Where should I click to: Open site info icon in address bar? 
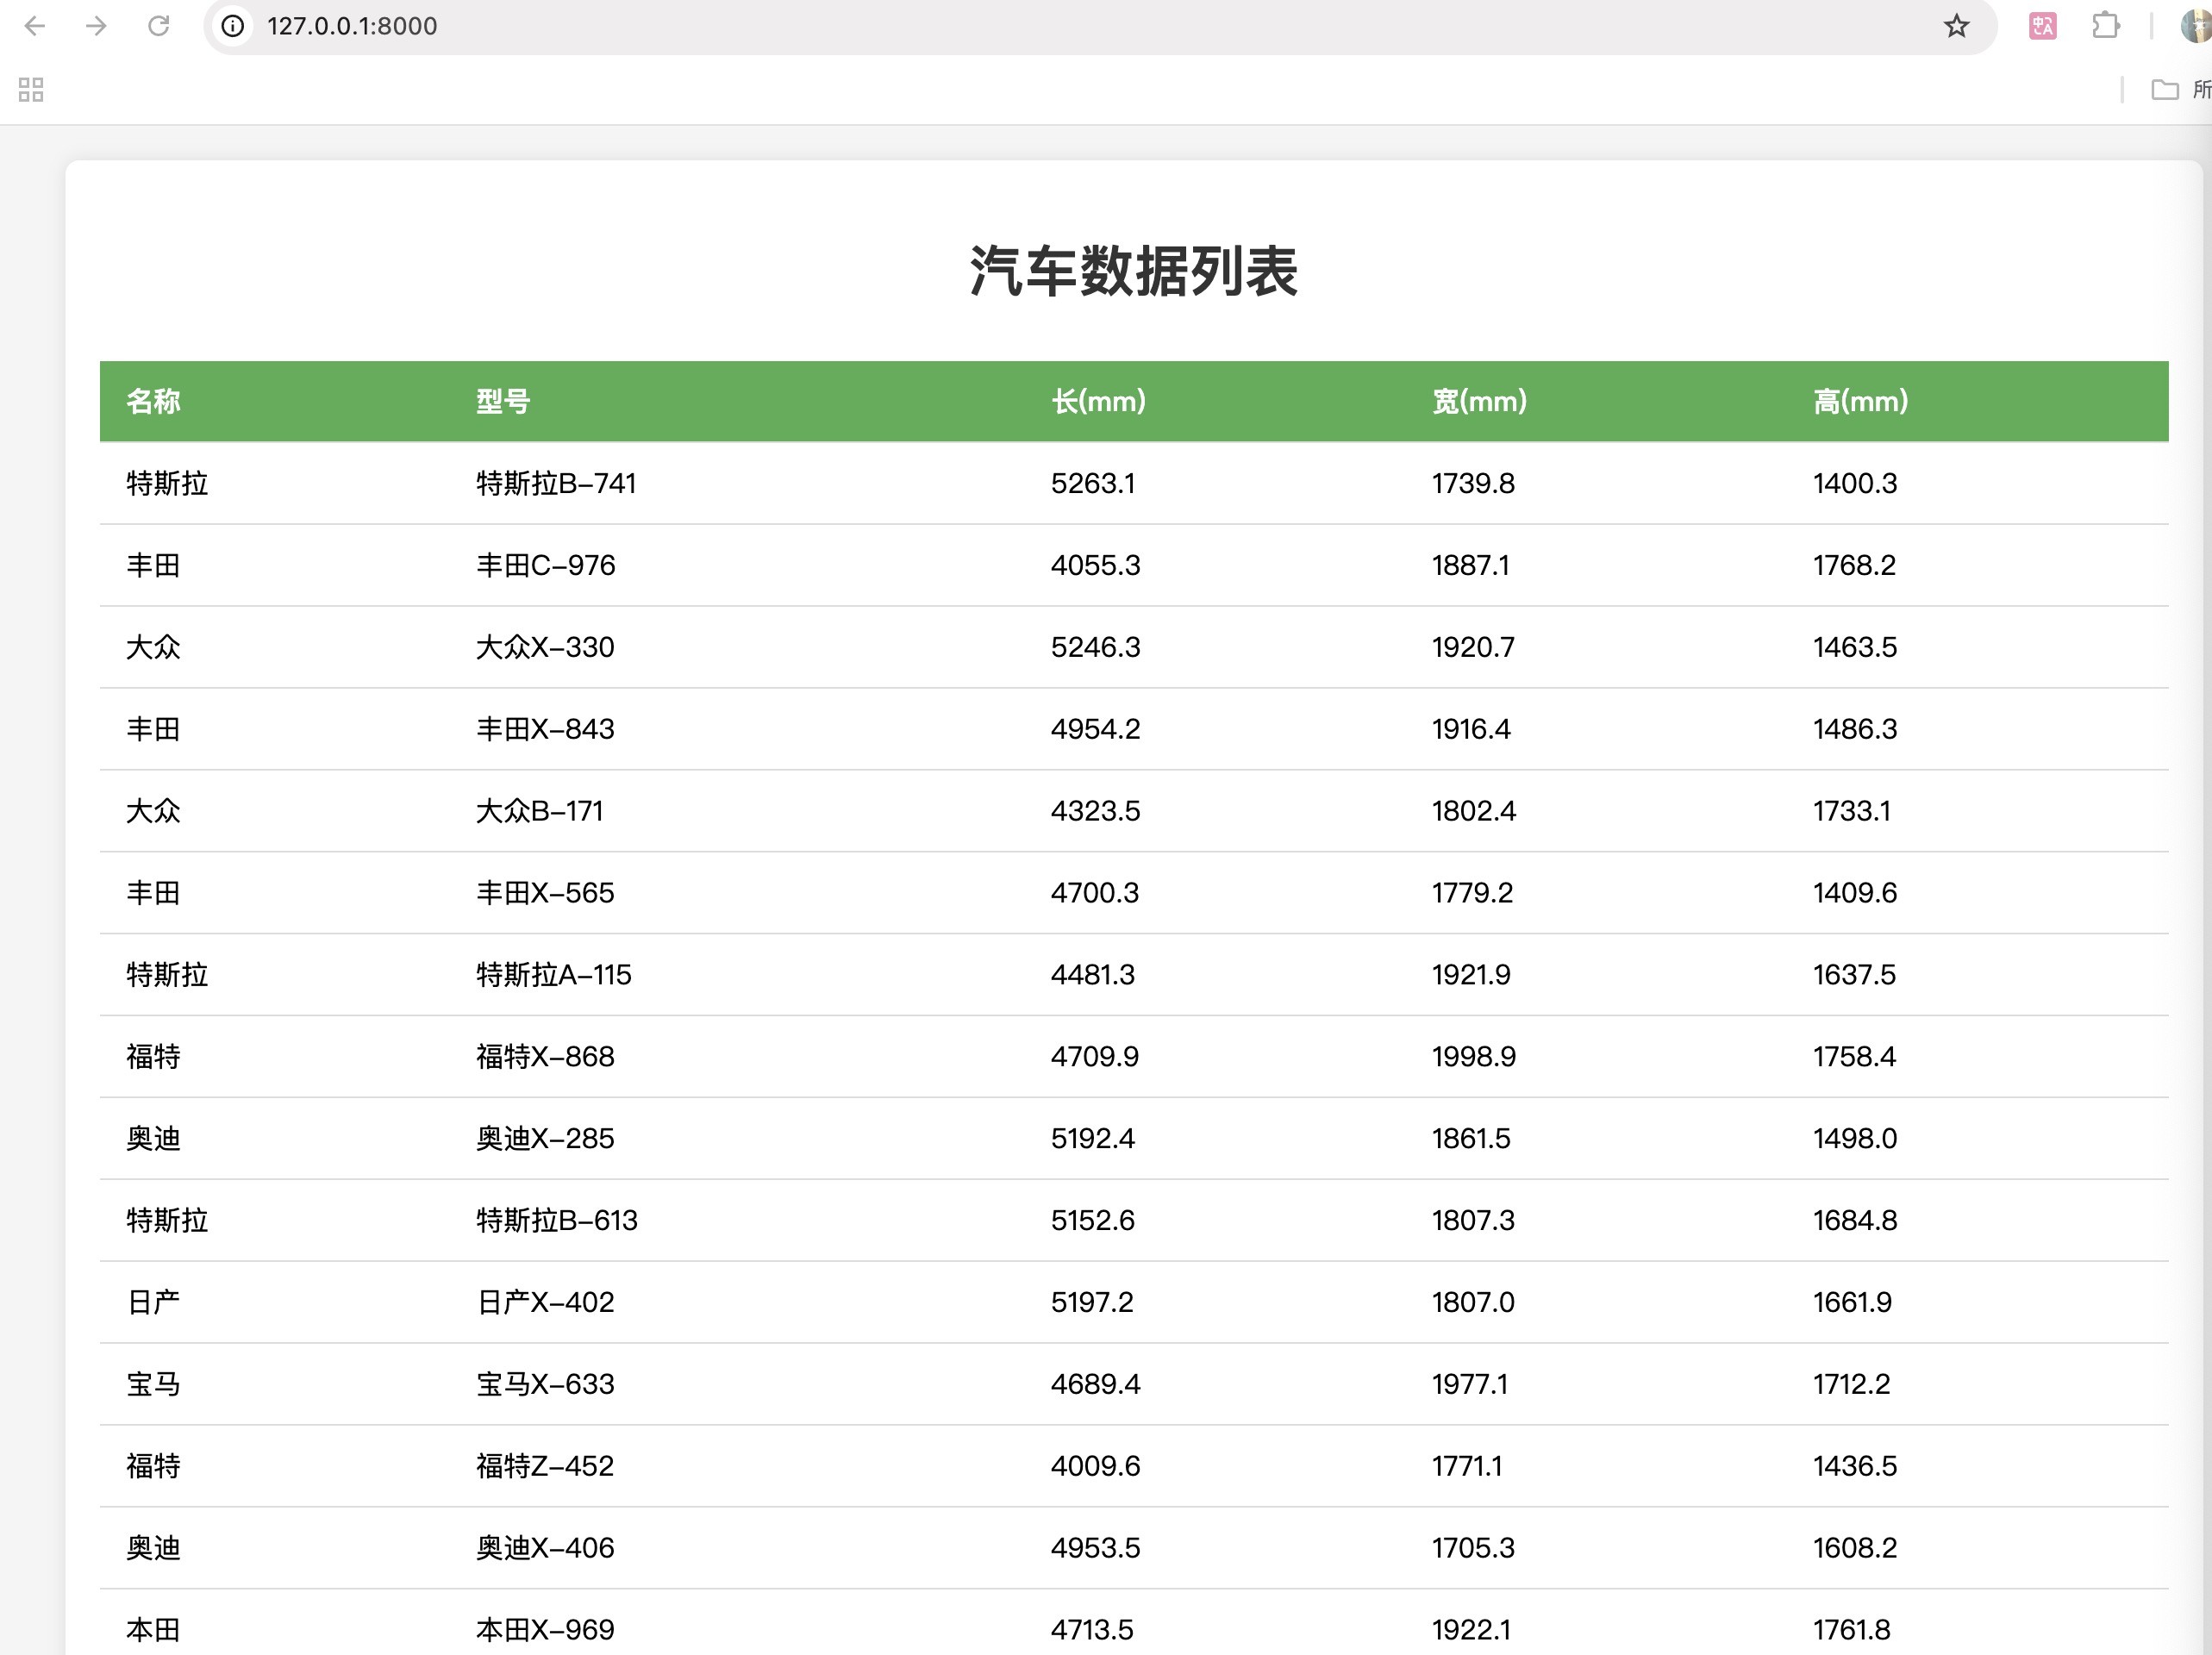tap(233, 26)
